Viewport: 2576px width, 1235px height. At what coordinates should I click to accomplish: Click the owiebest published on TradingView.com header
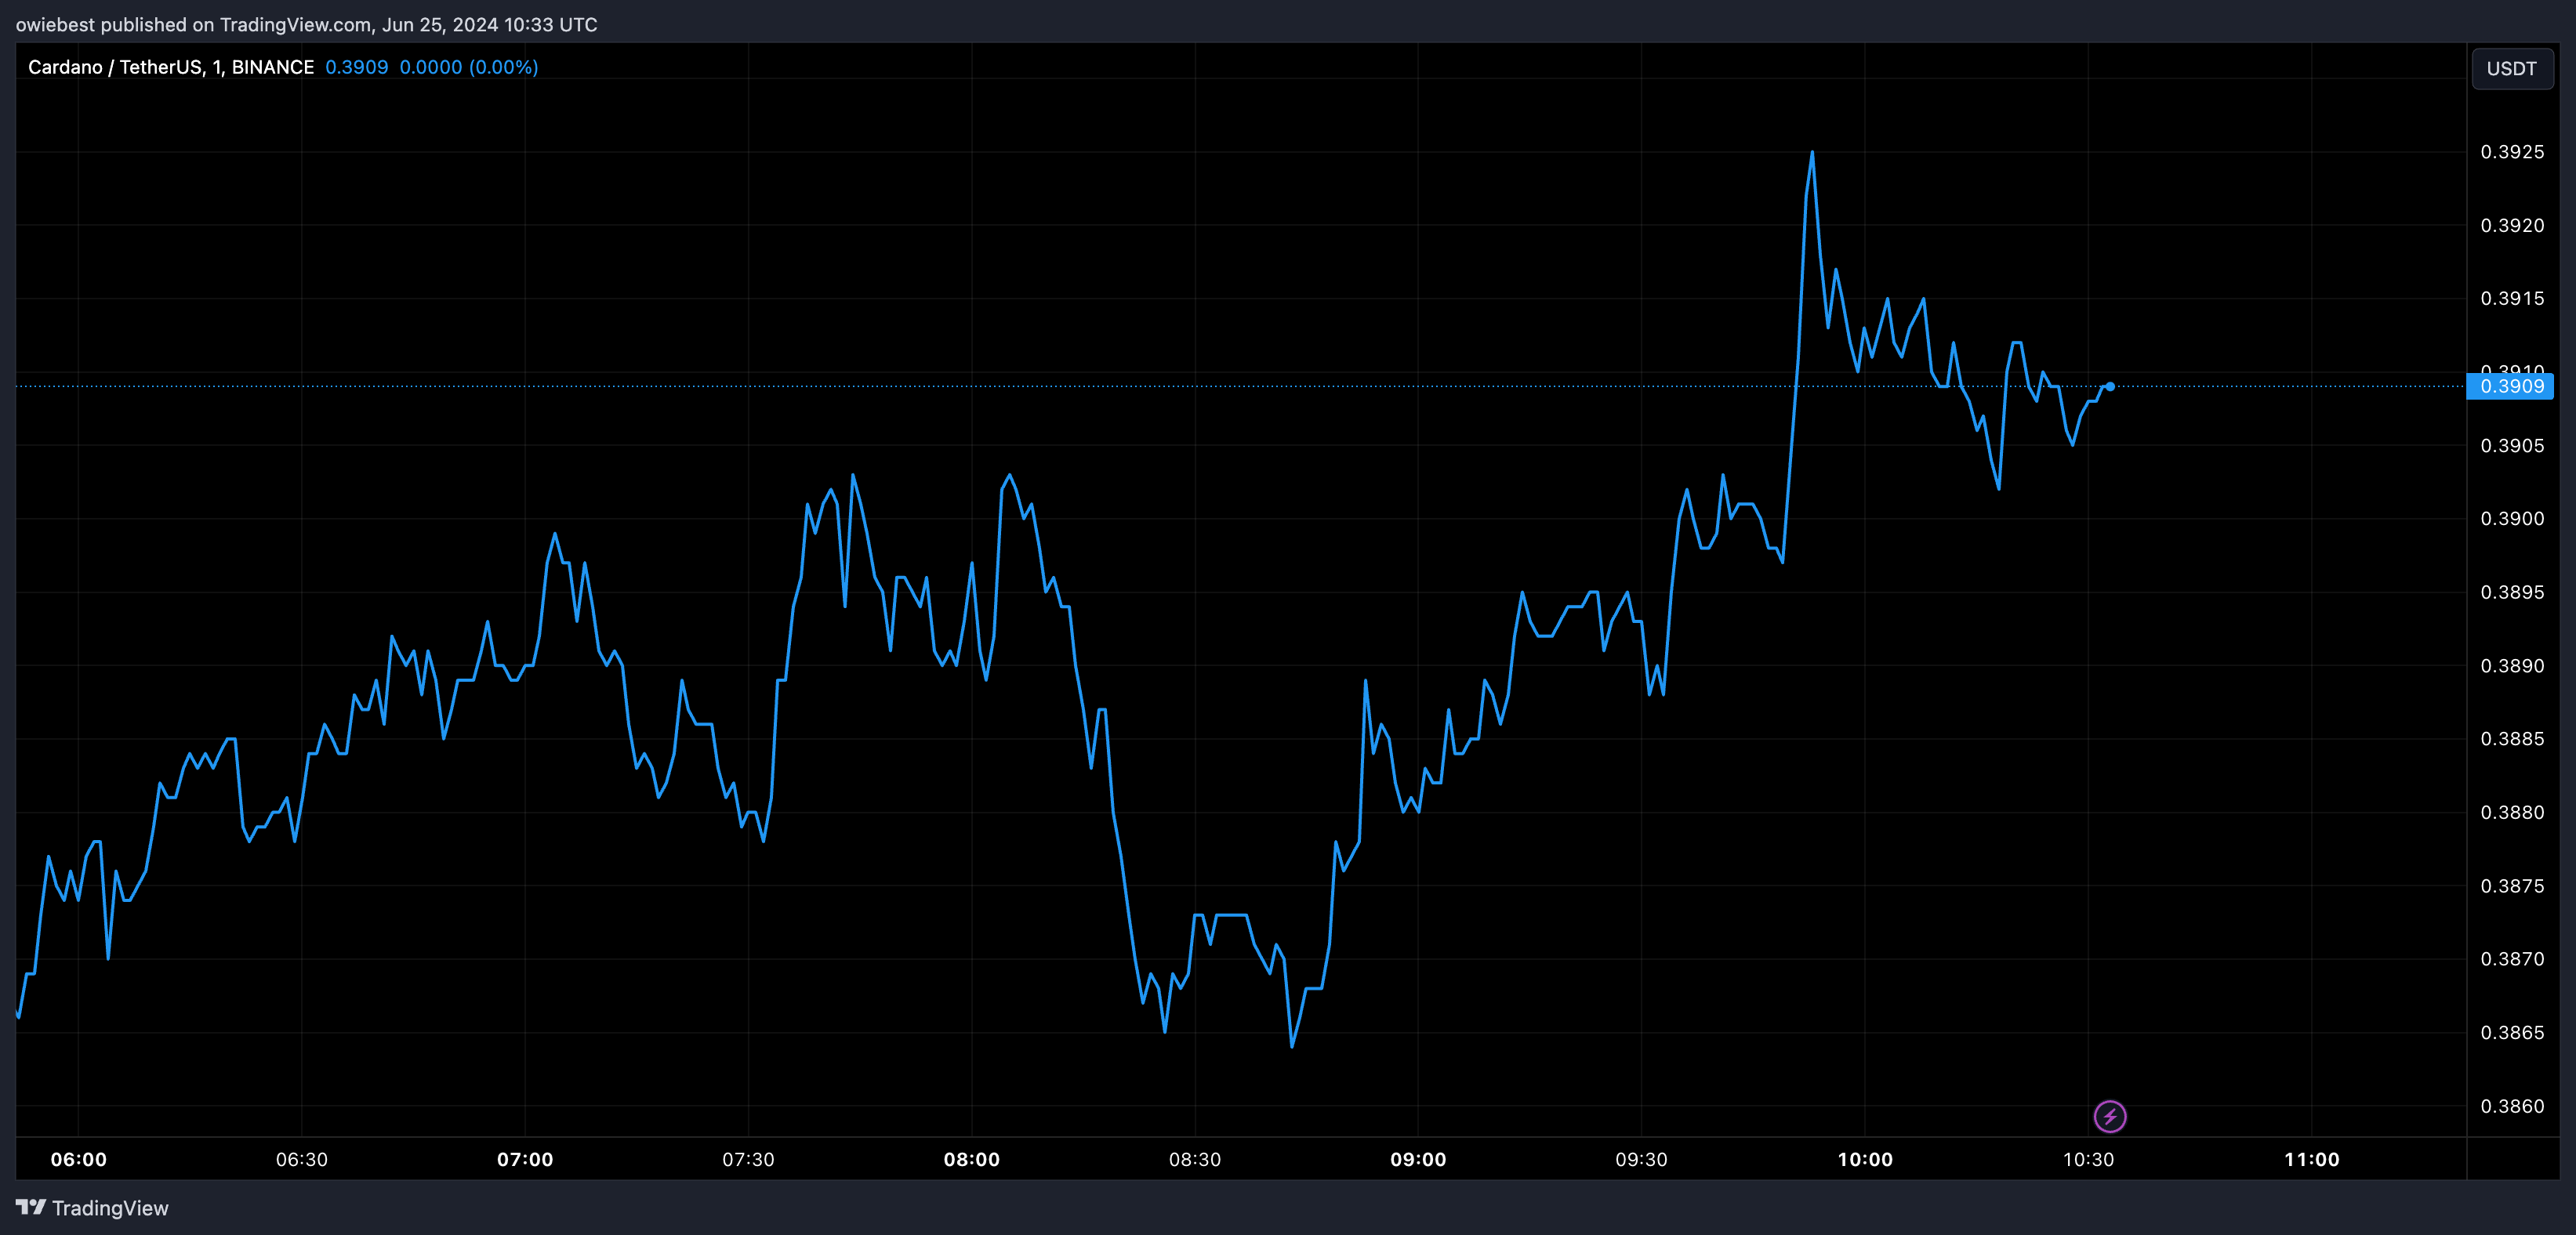pos(306,24)
